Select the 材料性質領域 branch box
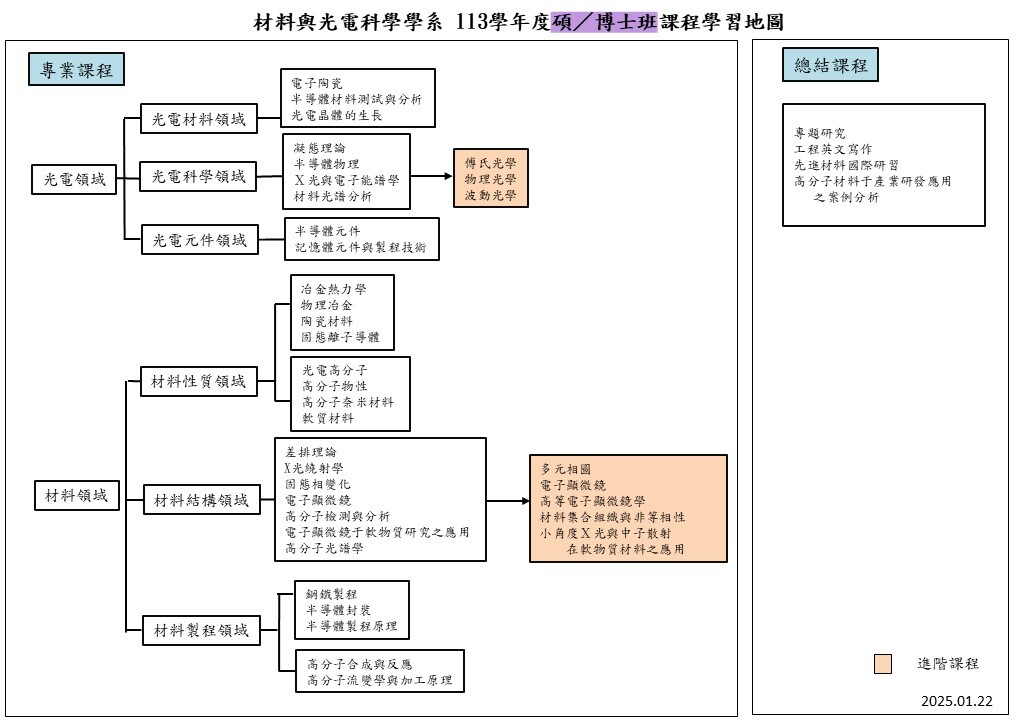This screenshot has height=720, width=1021. [x=198, y=381]
